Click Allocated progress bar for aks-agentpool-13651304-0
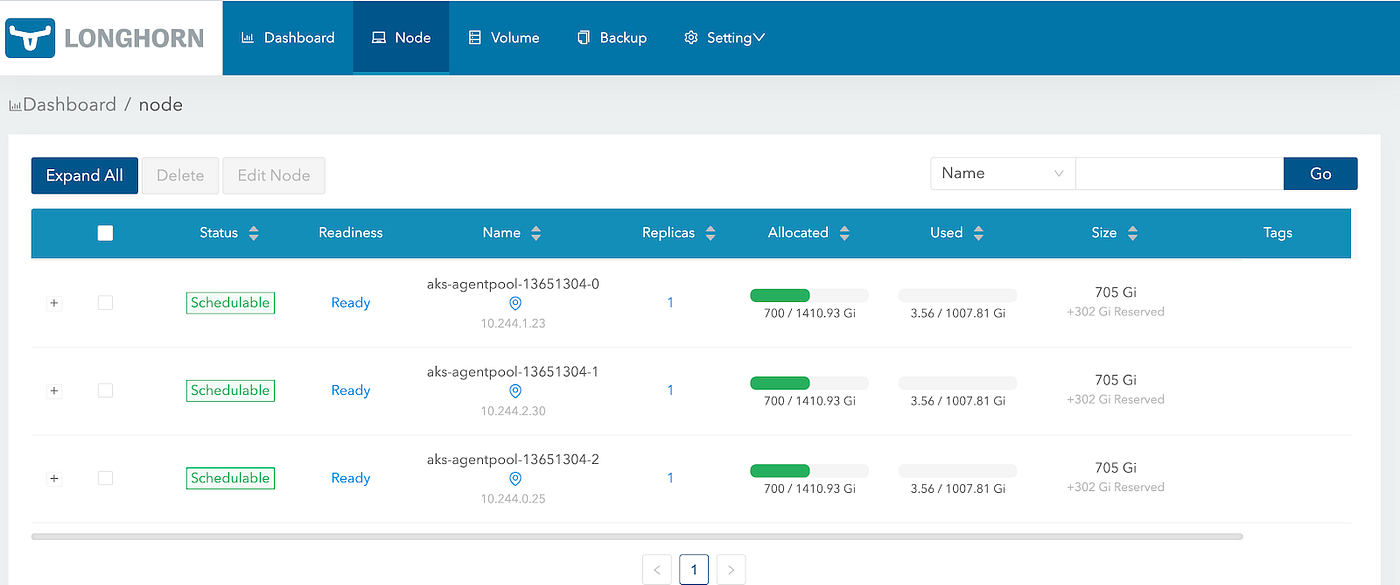The height and width of the screenshot is (585, 1400). pos(810,295)
